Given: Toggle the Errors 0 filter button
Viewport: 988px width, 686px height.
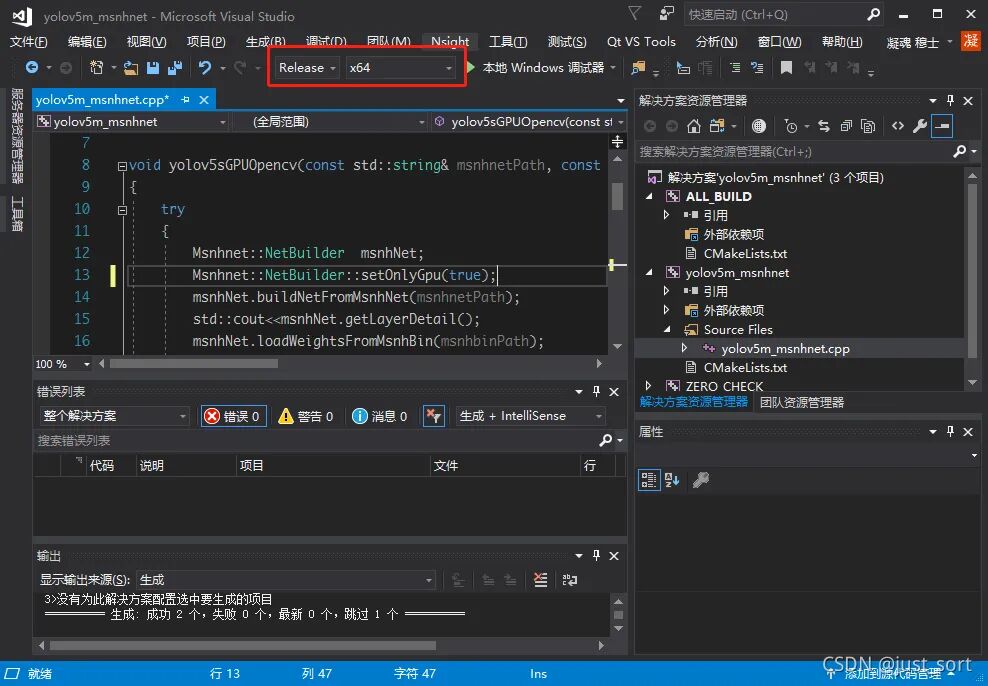Looking at the screenshot, I should [233, 416].
